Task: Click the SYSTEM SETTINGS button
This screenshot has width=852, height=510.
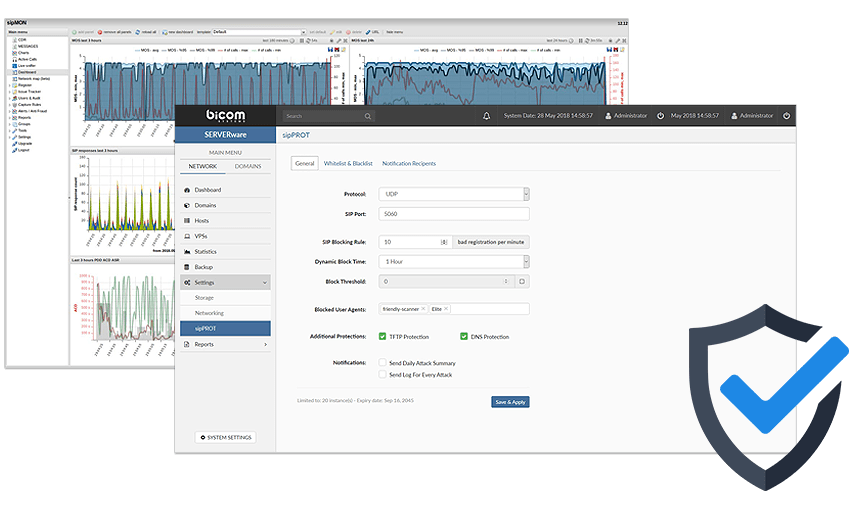Action: pos(225,438)
